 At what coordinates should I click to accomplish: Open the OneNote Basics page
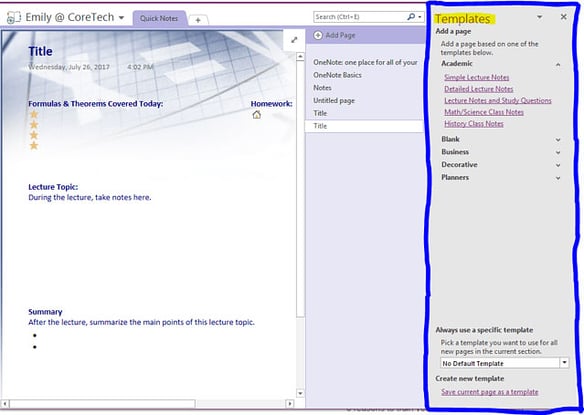coord(337,75)
